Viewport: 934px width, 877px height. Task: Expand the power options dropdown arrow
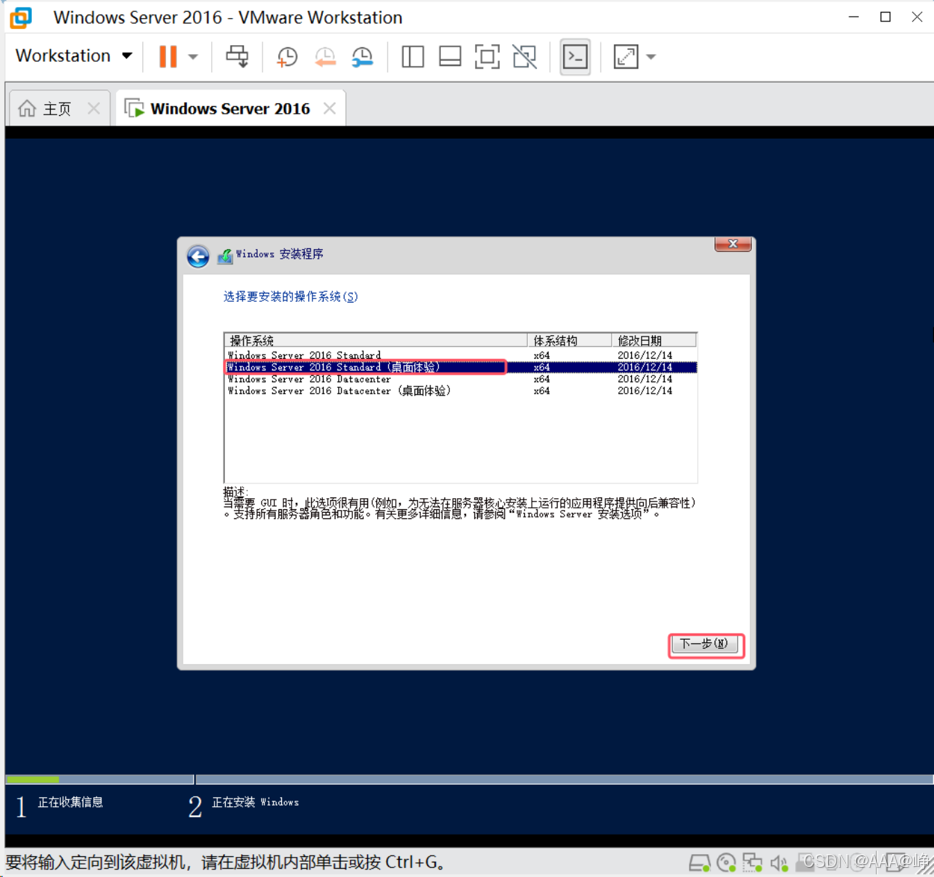coord(193,57)
